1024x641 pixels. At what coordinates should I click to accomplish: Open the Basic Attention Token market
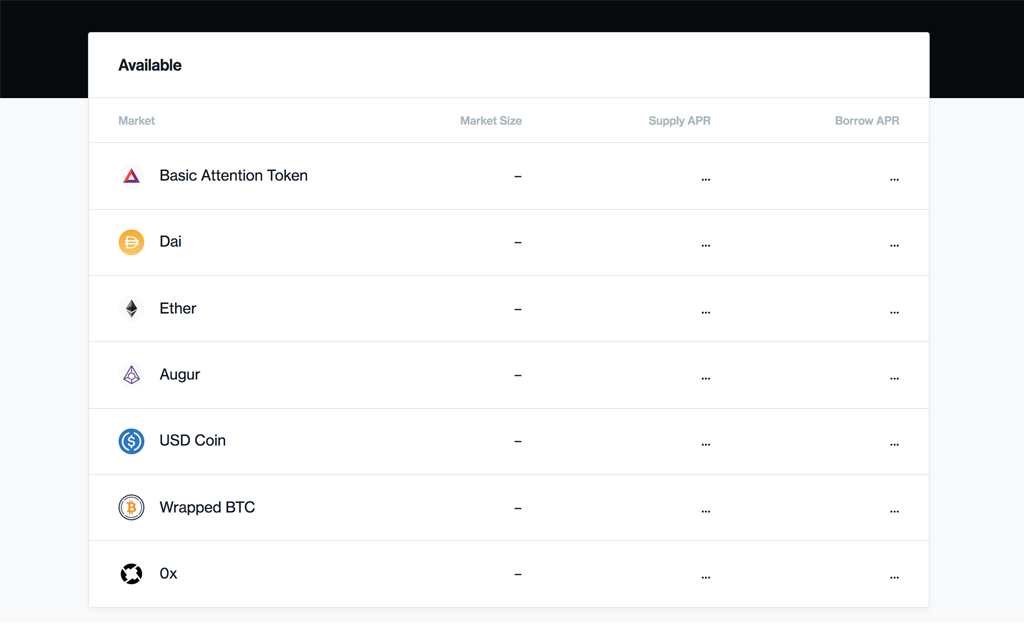(233, 176)
